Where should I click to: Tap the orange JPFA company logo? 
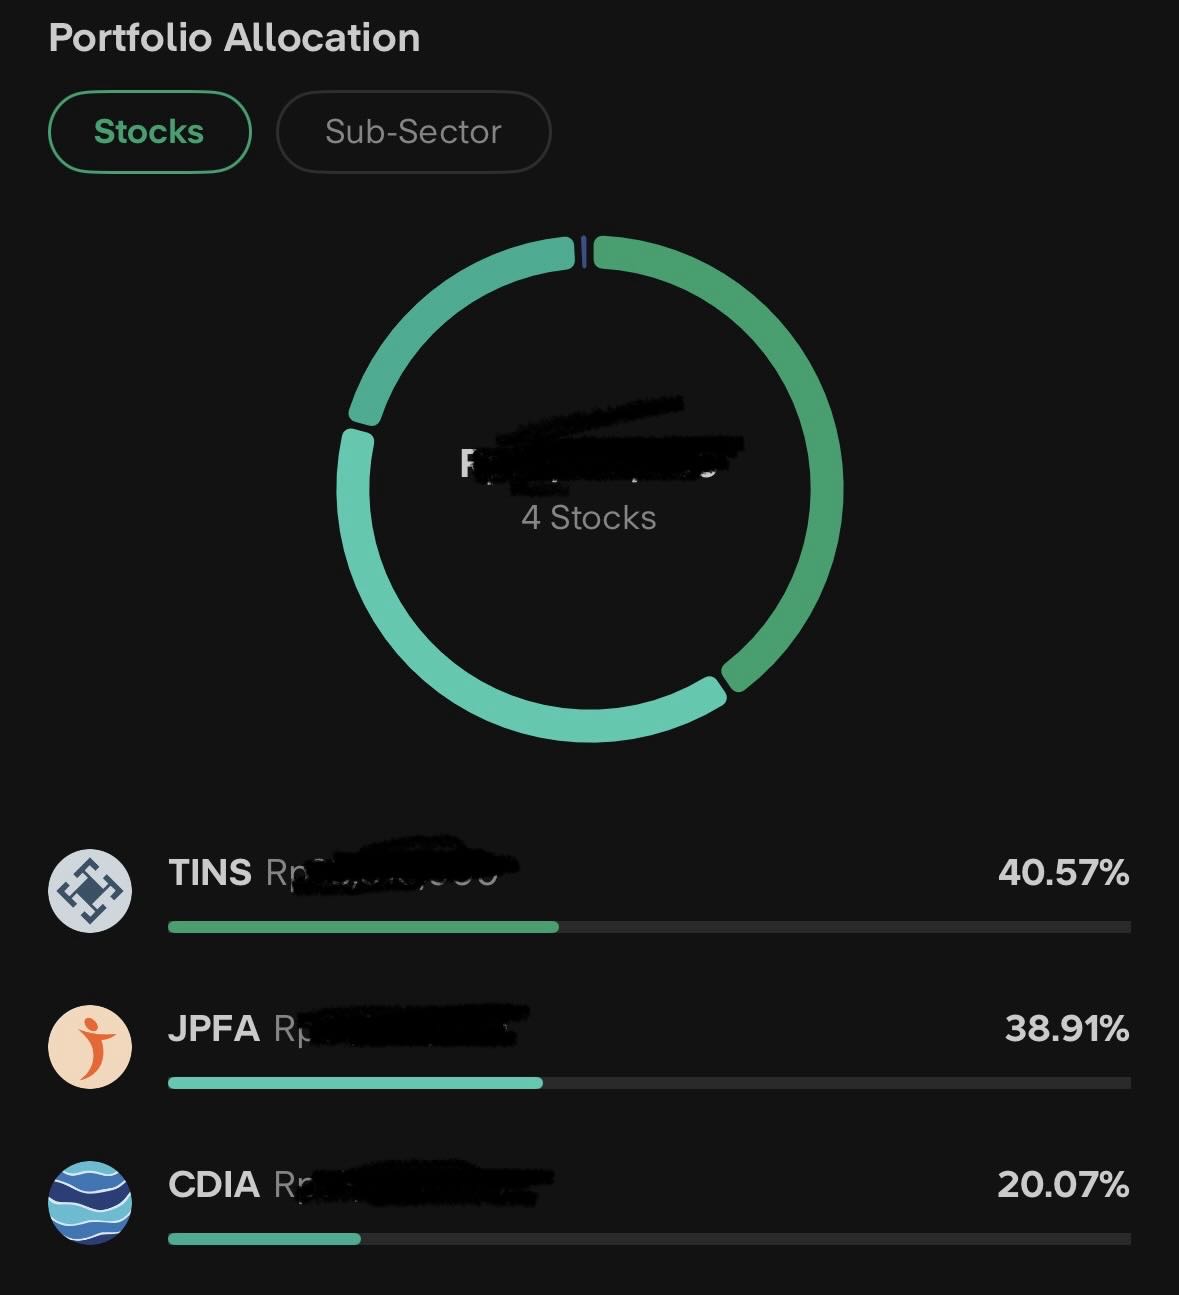point(90,1047)
